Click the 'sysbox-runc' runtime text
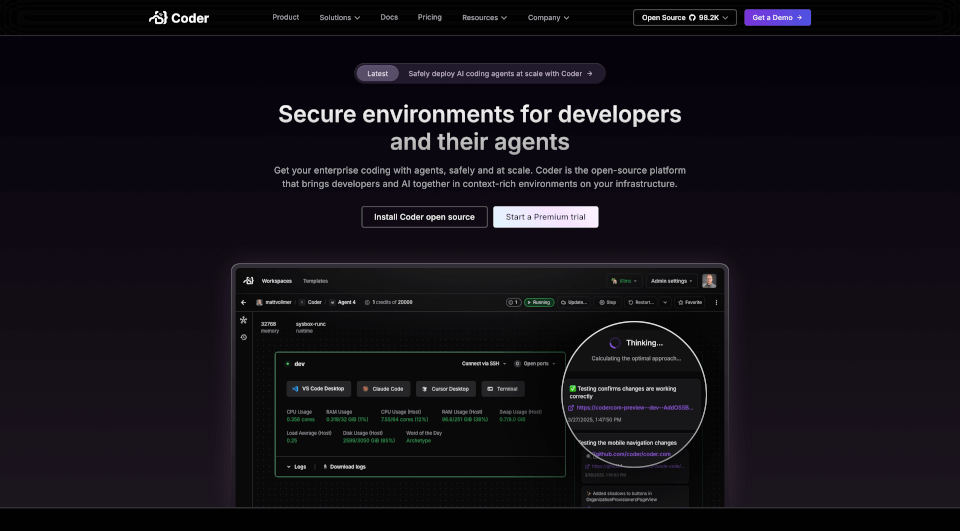The image size is (960, 531). tap(310, 324)
